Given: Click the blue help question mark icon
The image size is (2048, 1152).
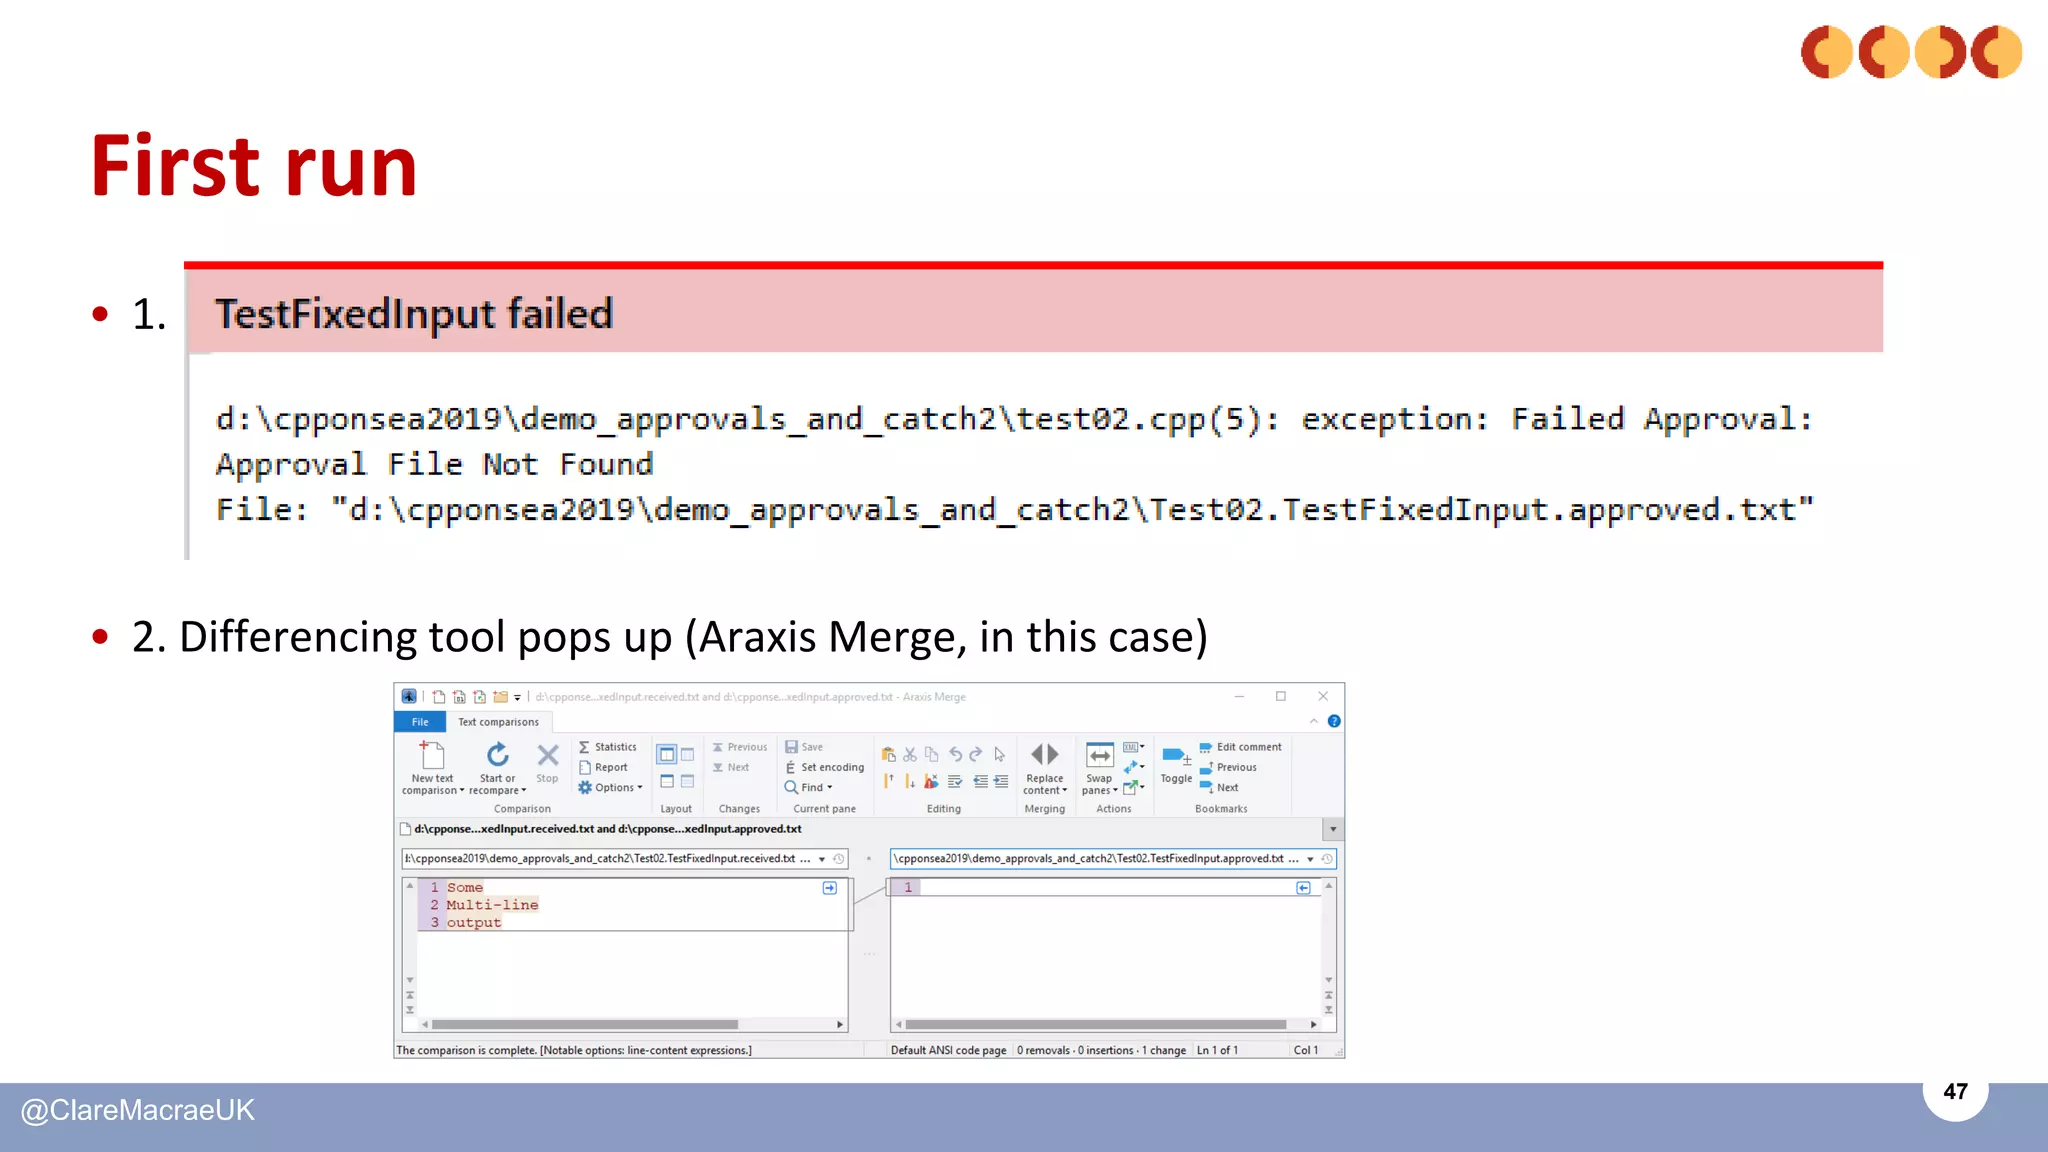Looking at the screenshot, I should click(1334, 721).
